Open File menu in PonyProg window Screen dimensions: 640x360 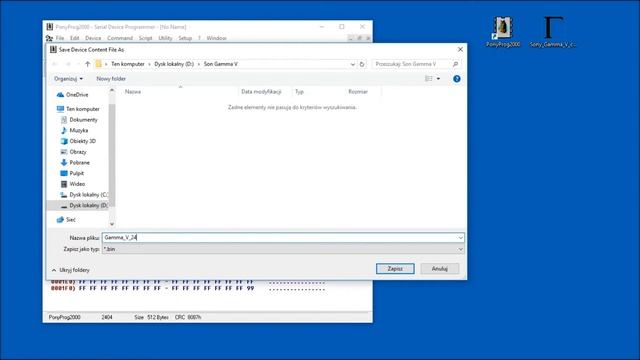pyautogui.click(x=60, y=38)
